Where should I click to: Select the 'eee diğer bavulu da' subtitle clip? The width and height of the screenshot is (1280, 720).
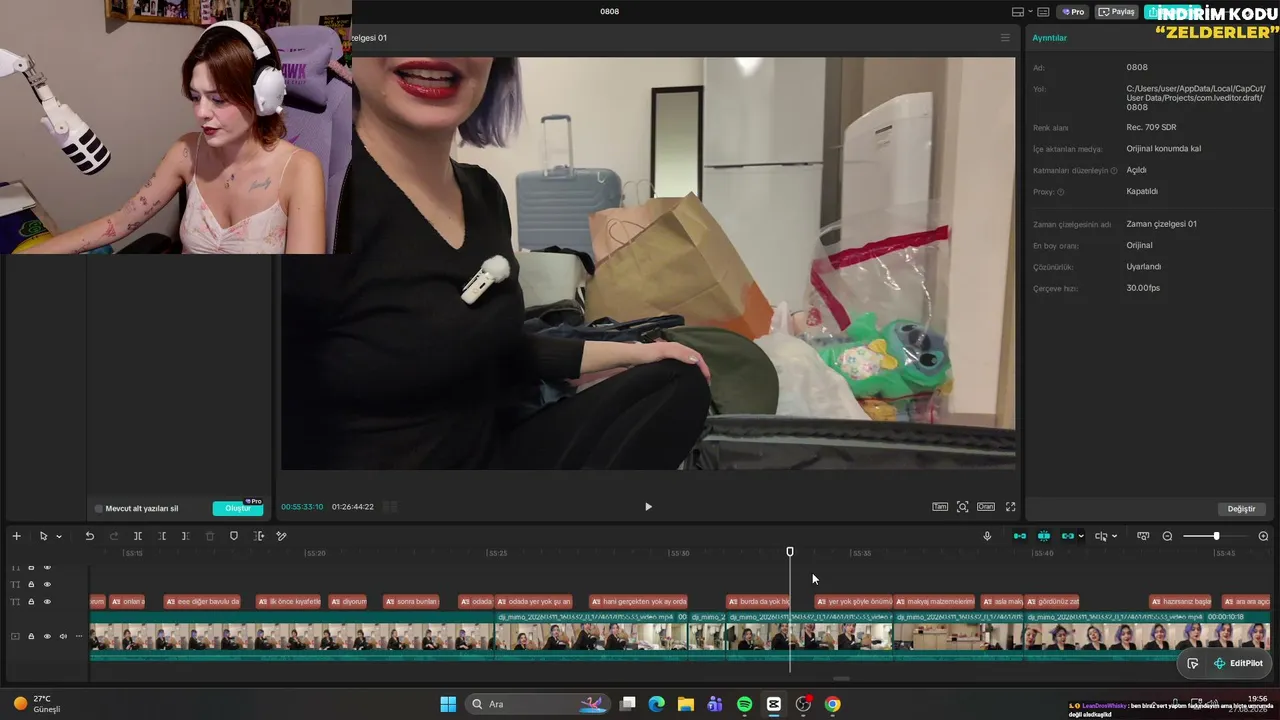202,601
